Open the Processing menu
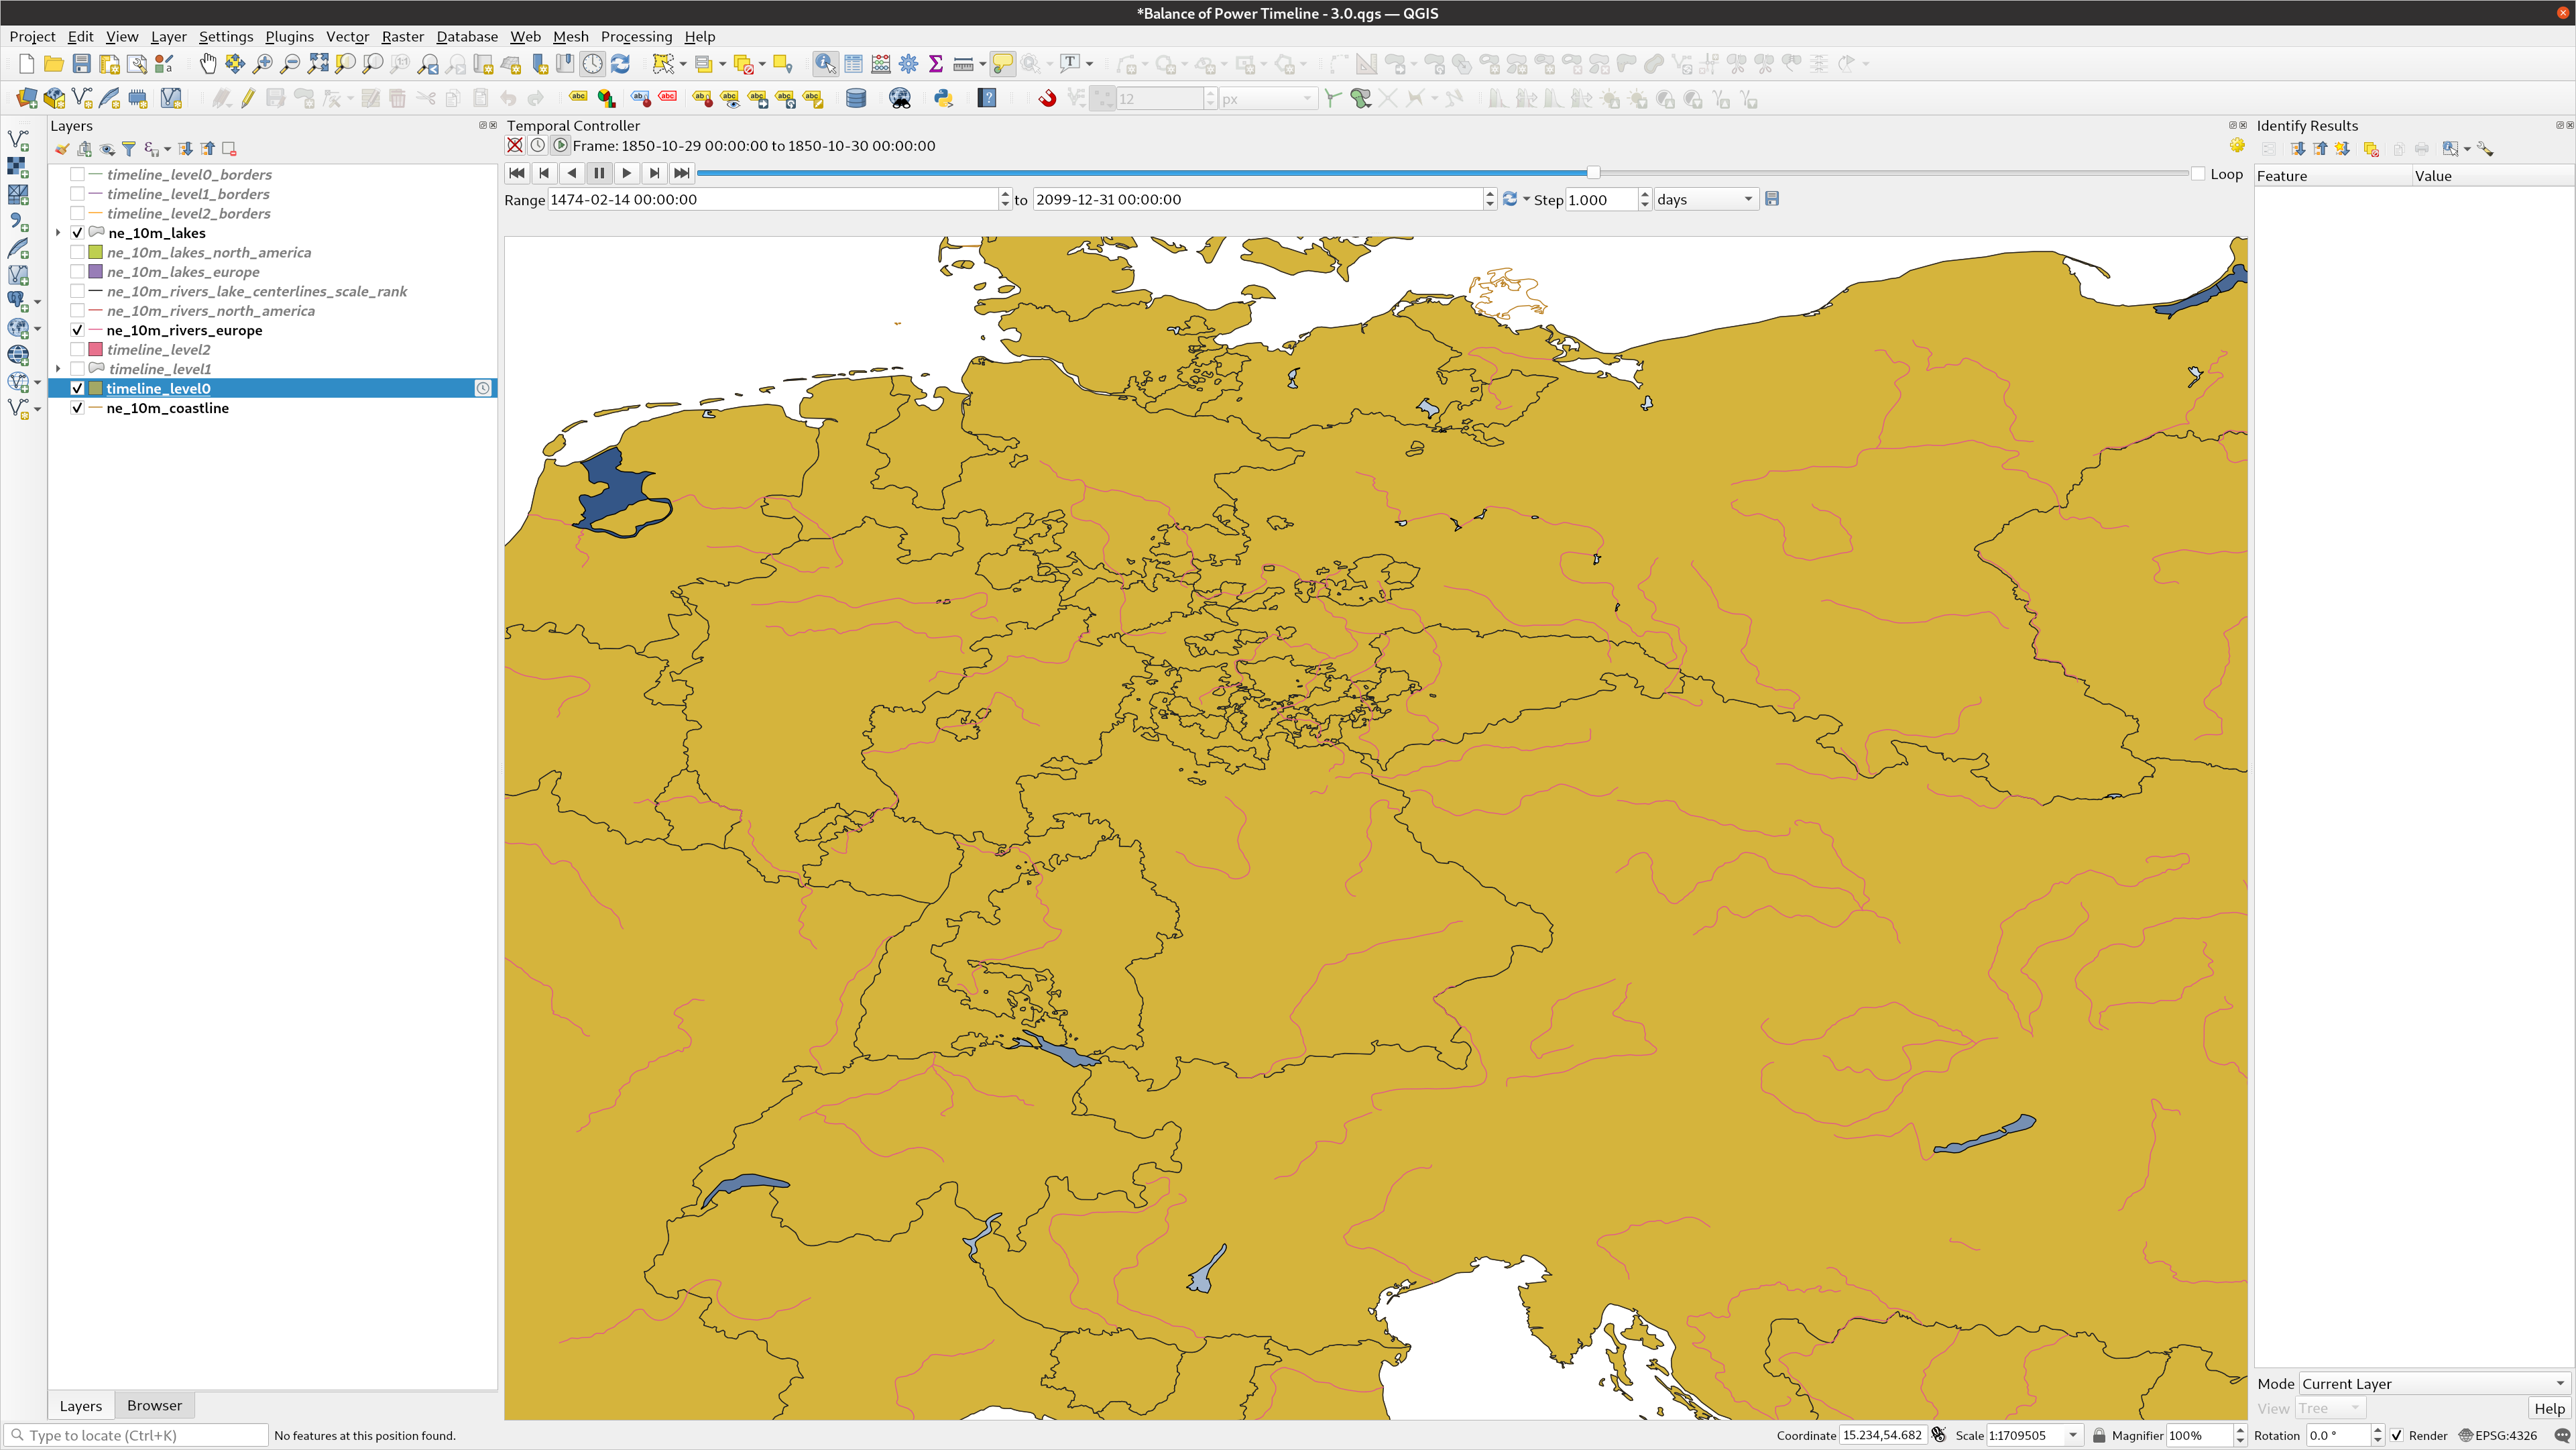 click(636, 37)
